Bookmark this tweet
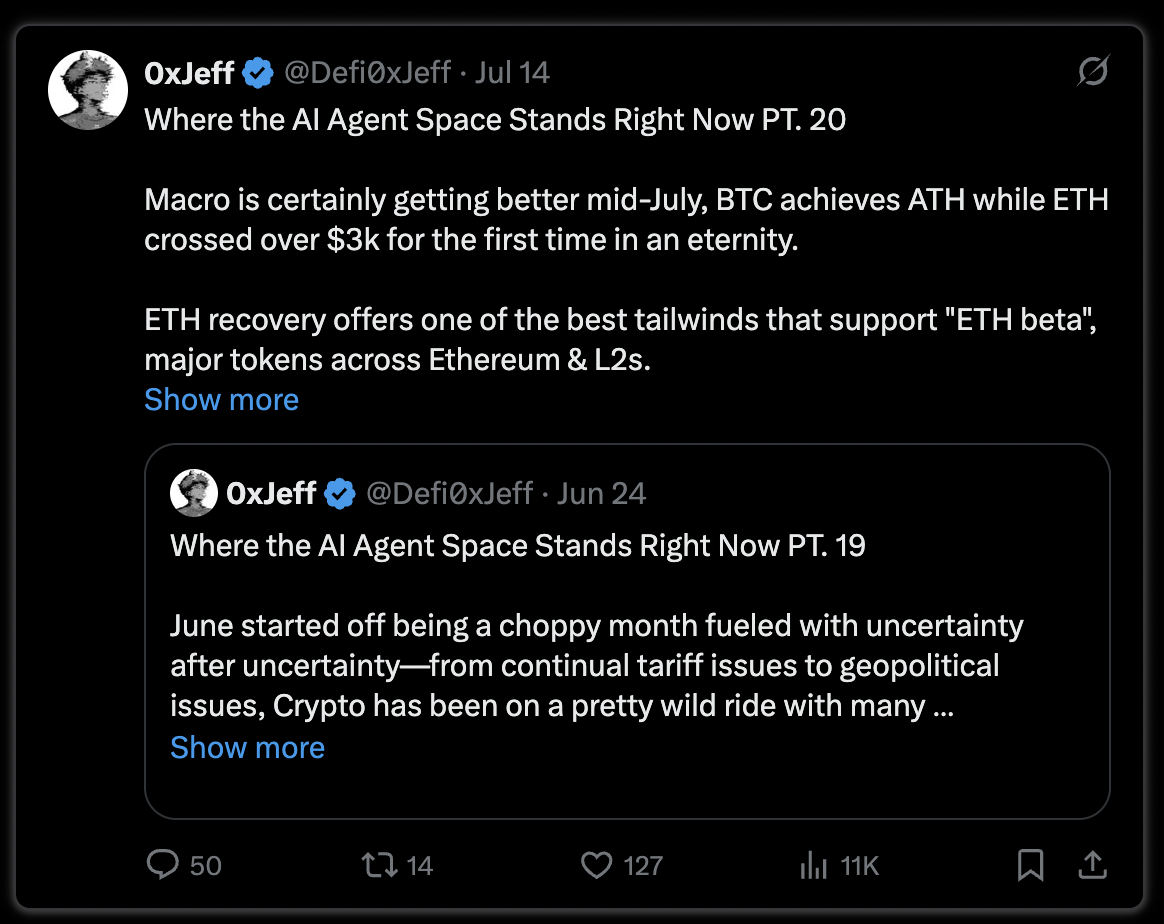This screenshot has width=1164, height=924. click(x=1030, y=865)
